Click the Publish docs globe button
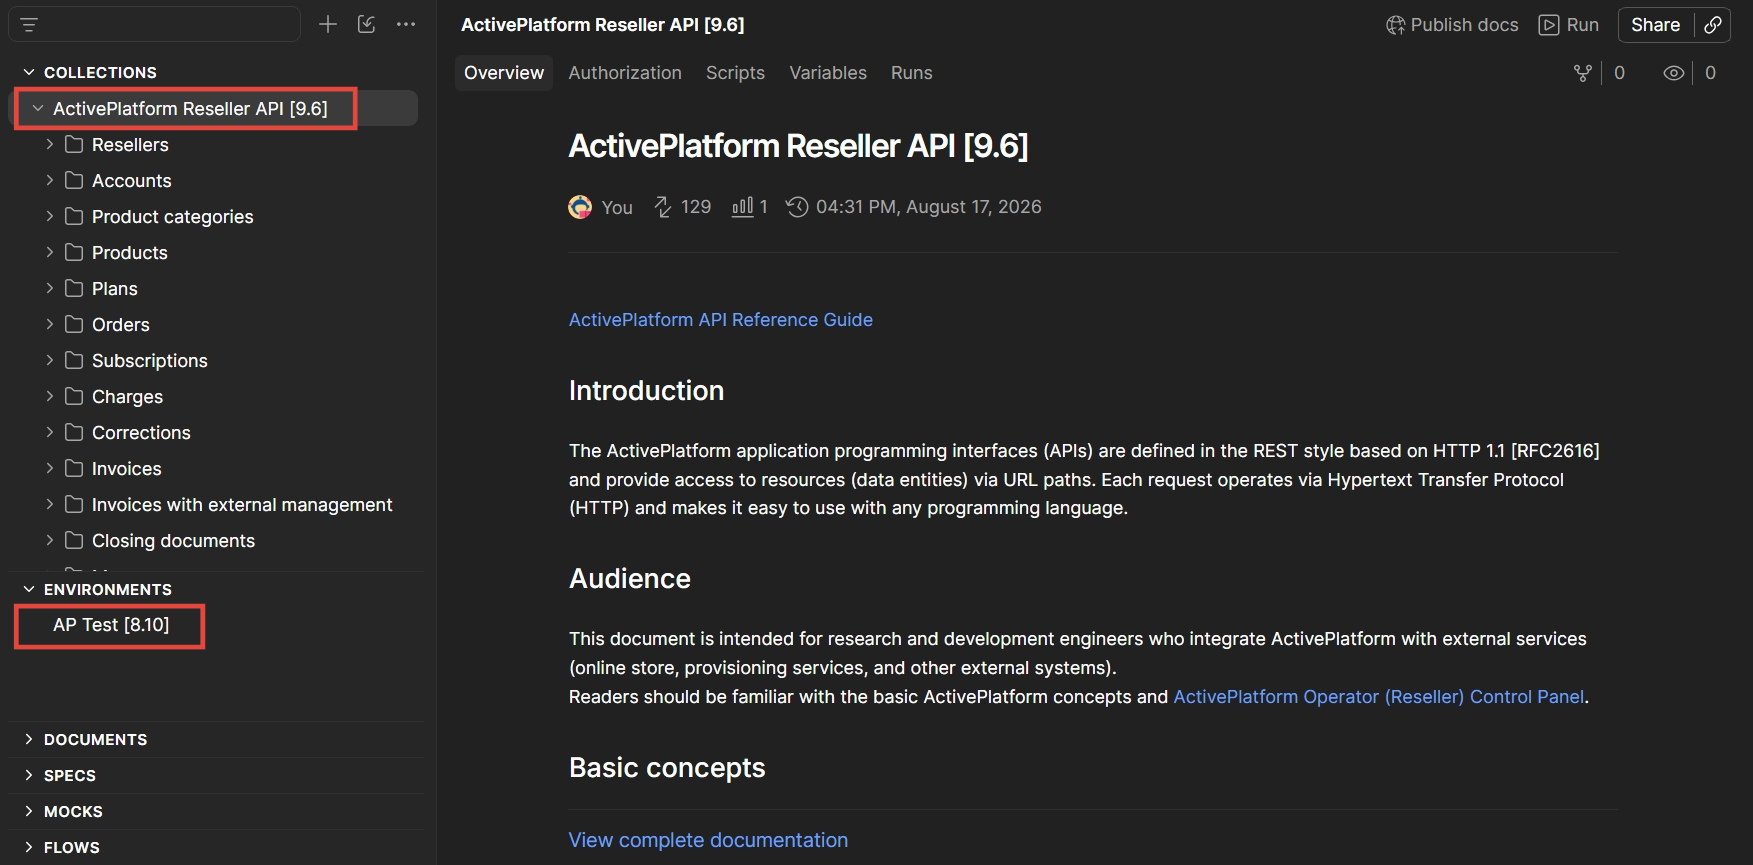The width and height of the screenshot is (1753, 865). click(1452, 25)
